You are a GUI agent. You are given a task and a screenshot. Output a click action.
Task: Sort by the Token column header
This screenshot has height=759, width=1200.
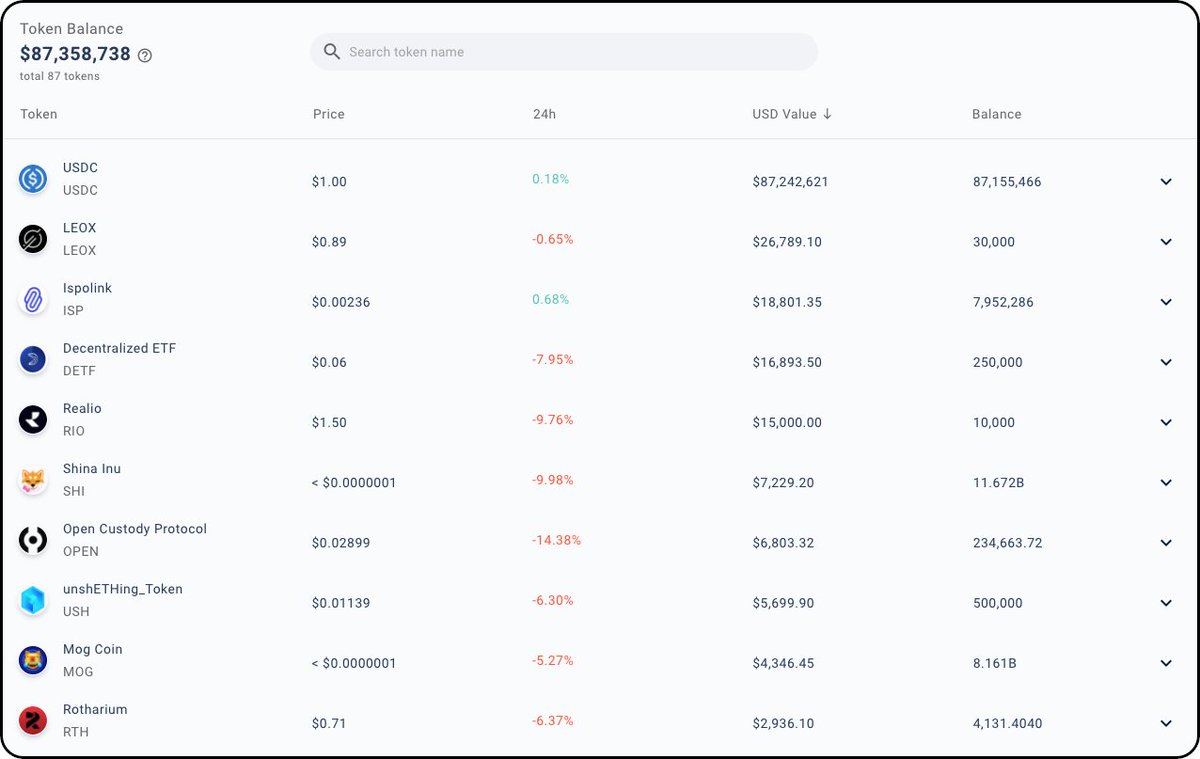point(39,114)
